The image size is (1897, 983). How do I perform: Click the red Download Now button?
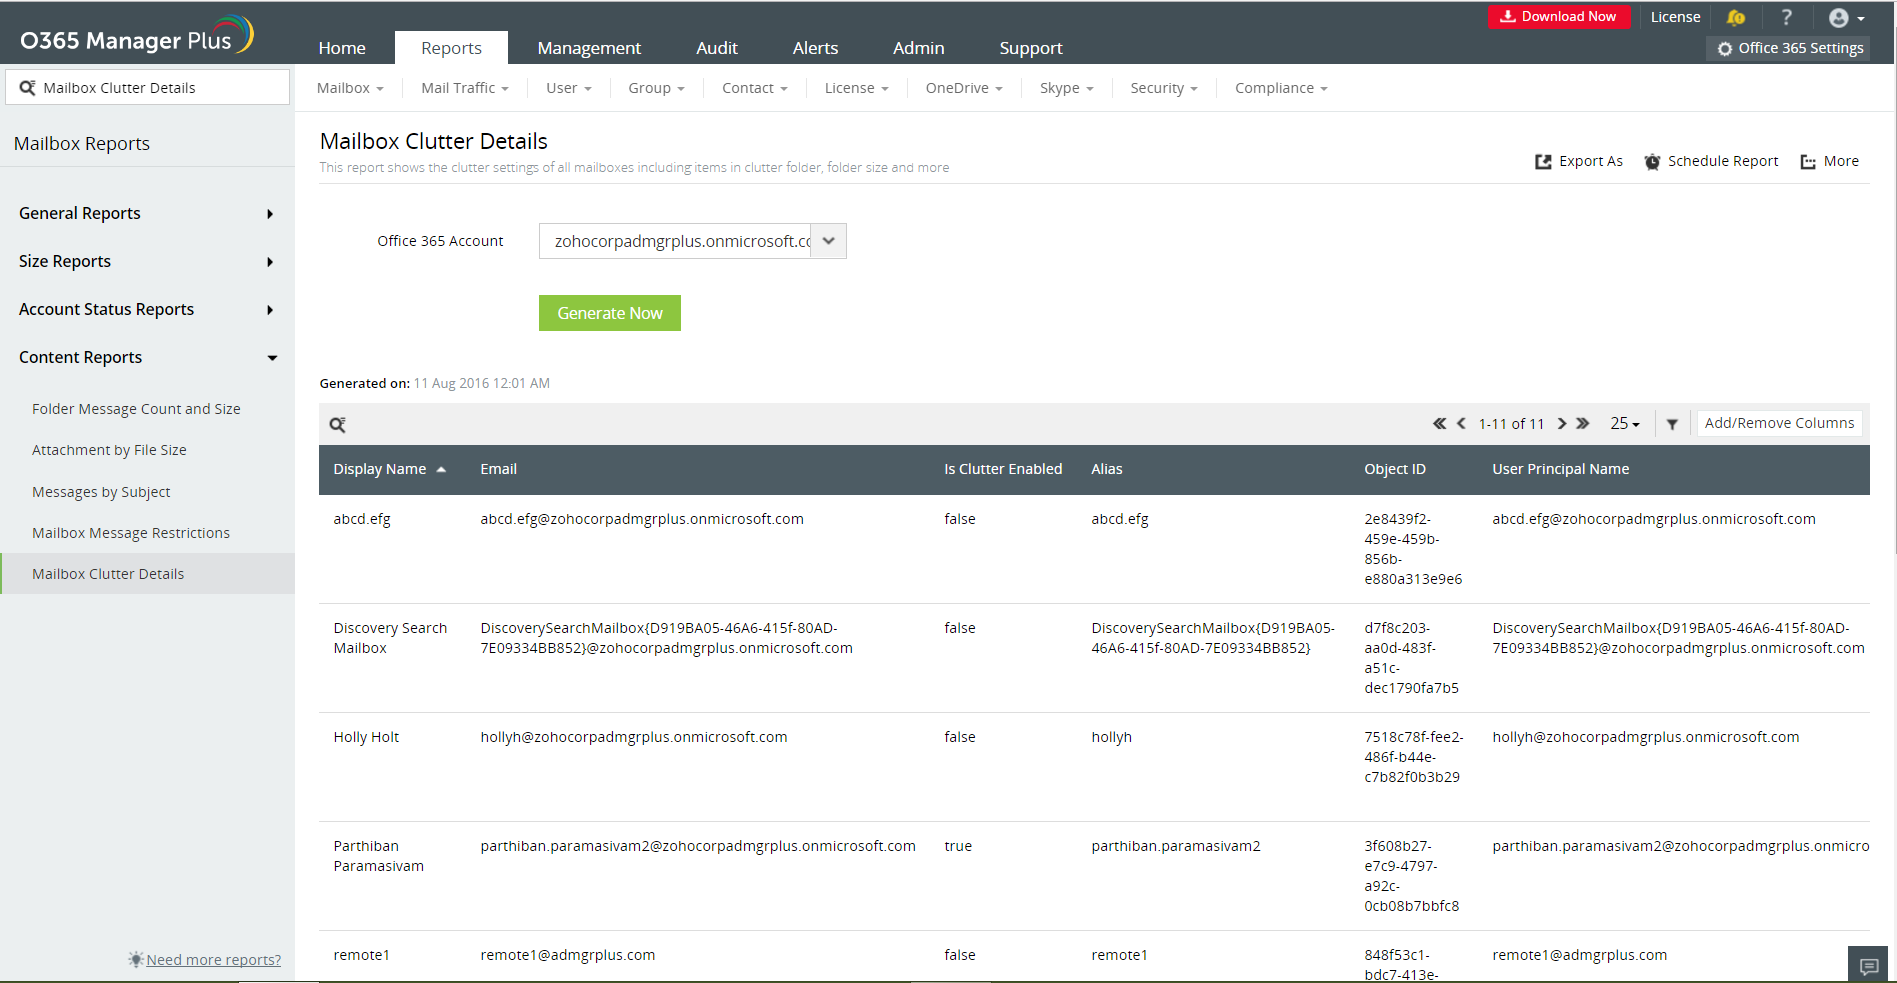1559,17
